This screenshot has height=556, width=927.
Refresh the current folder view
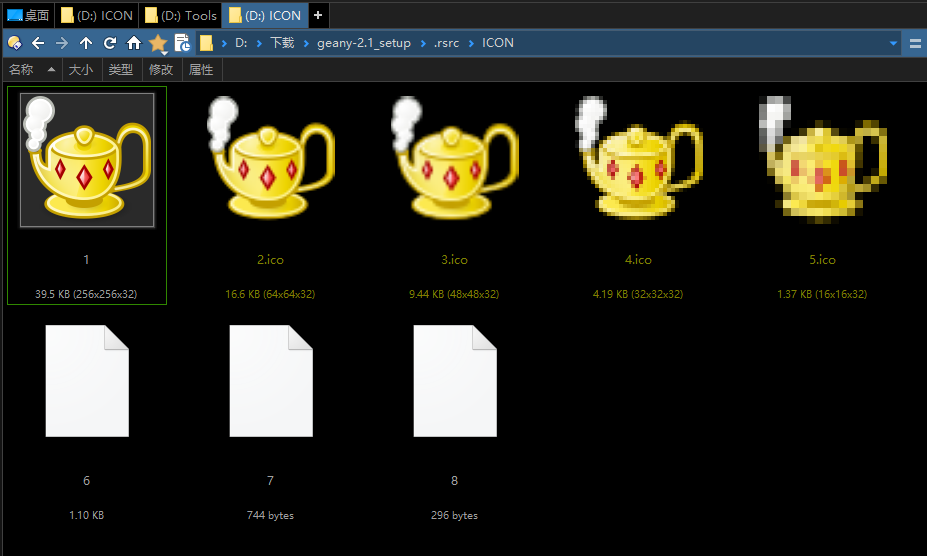(110, 43)
